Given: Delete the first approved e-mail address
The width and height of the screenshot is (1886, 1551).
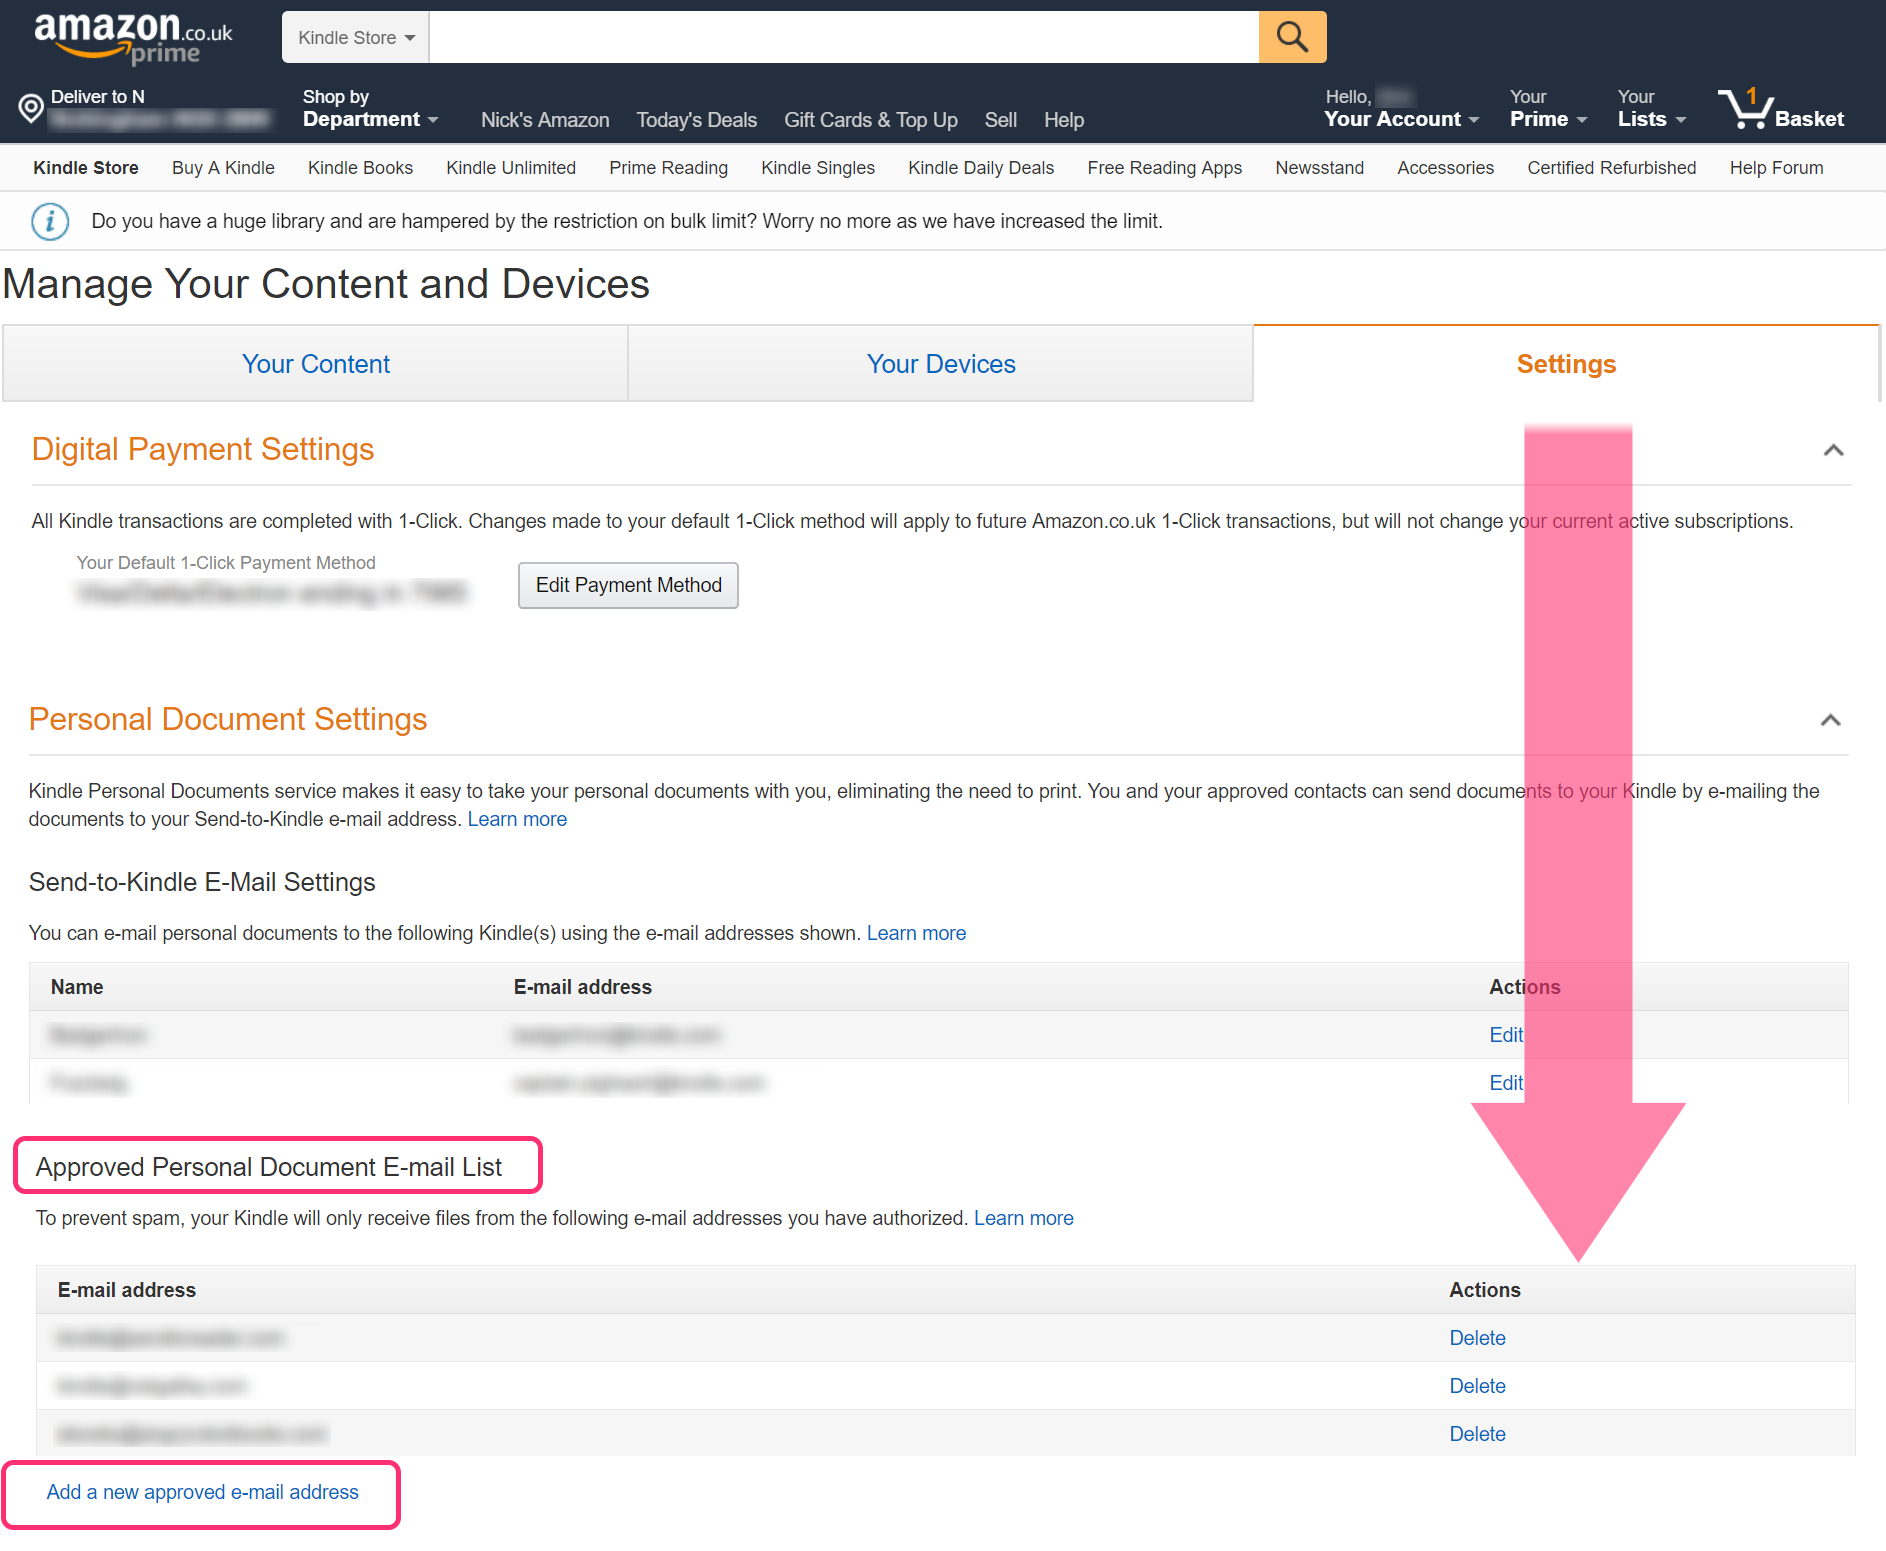Looking at the screenshot, I should (x=1477, y=1338).
